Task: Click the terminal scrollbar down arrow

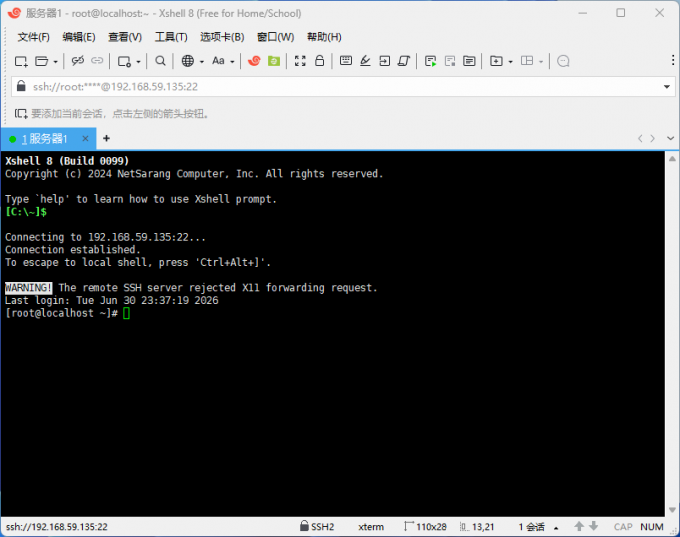Action: 672,510
